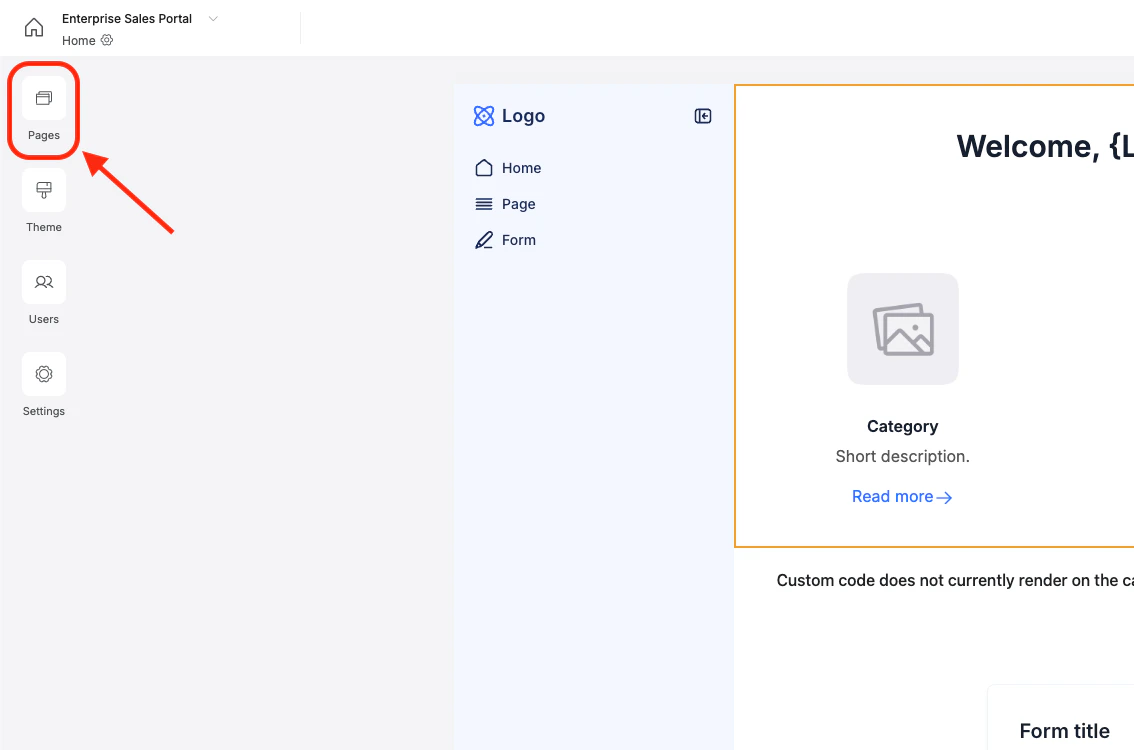Click the Form pen icon in portal nav

pyautogui.click(x=484, y=240)
